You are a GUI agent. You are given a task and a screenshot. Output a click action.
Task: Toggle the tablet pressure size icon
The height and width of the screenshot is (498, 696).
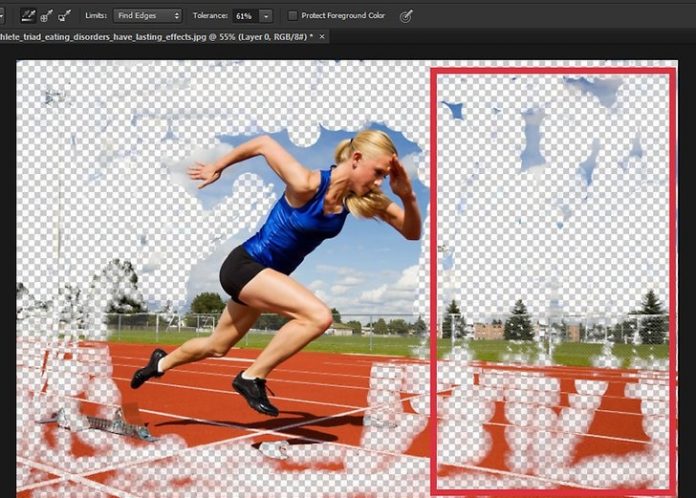pyautogui.click(x=406, y=16)
